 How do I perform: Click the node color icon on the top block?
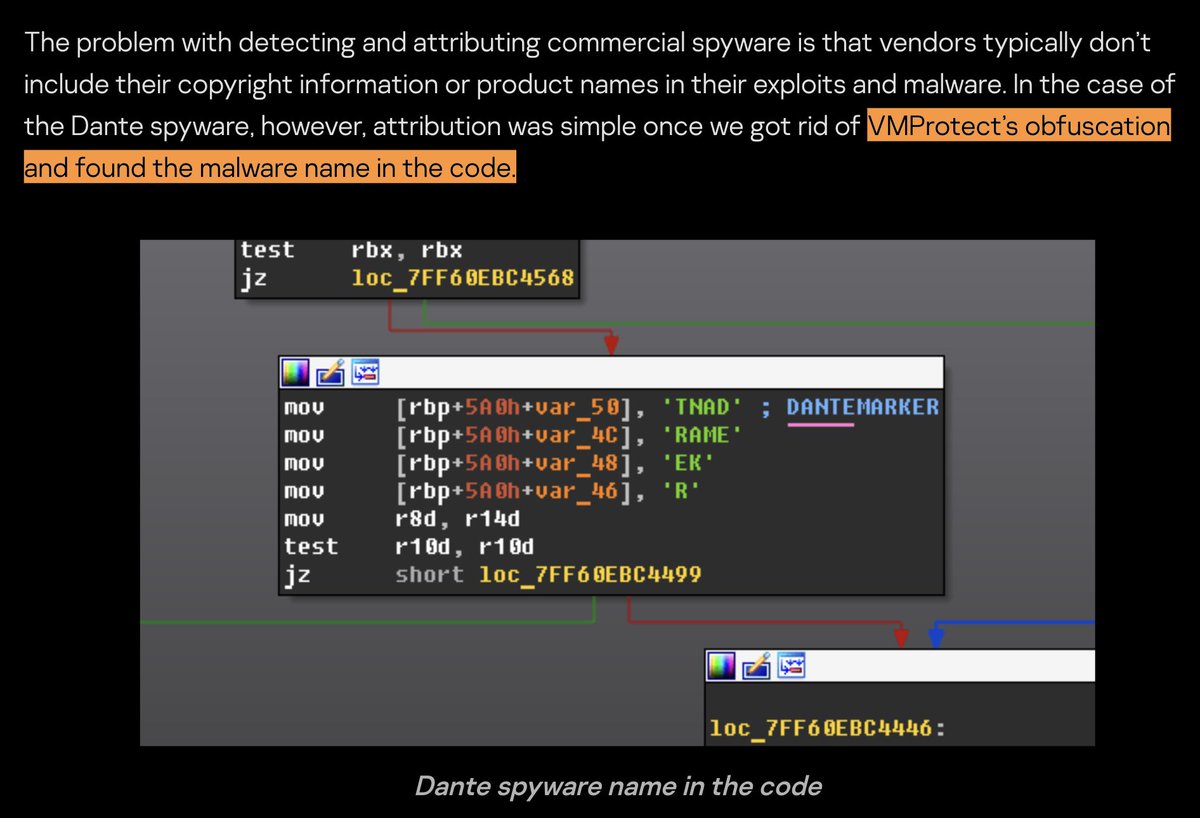(295, 372)
